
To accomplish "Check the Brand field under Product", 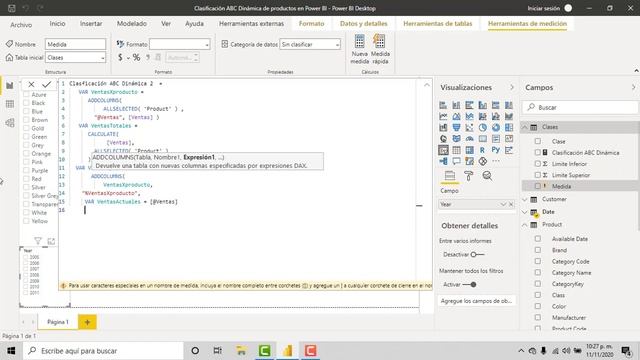I will [538, 250].
